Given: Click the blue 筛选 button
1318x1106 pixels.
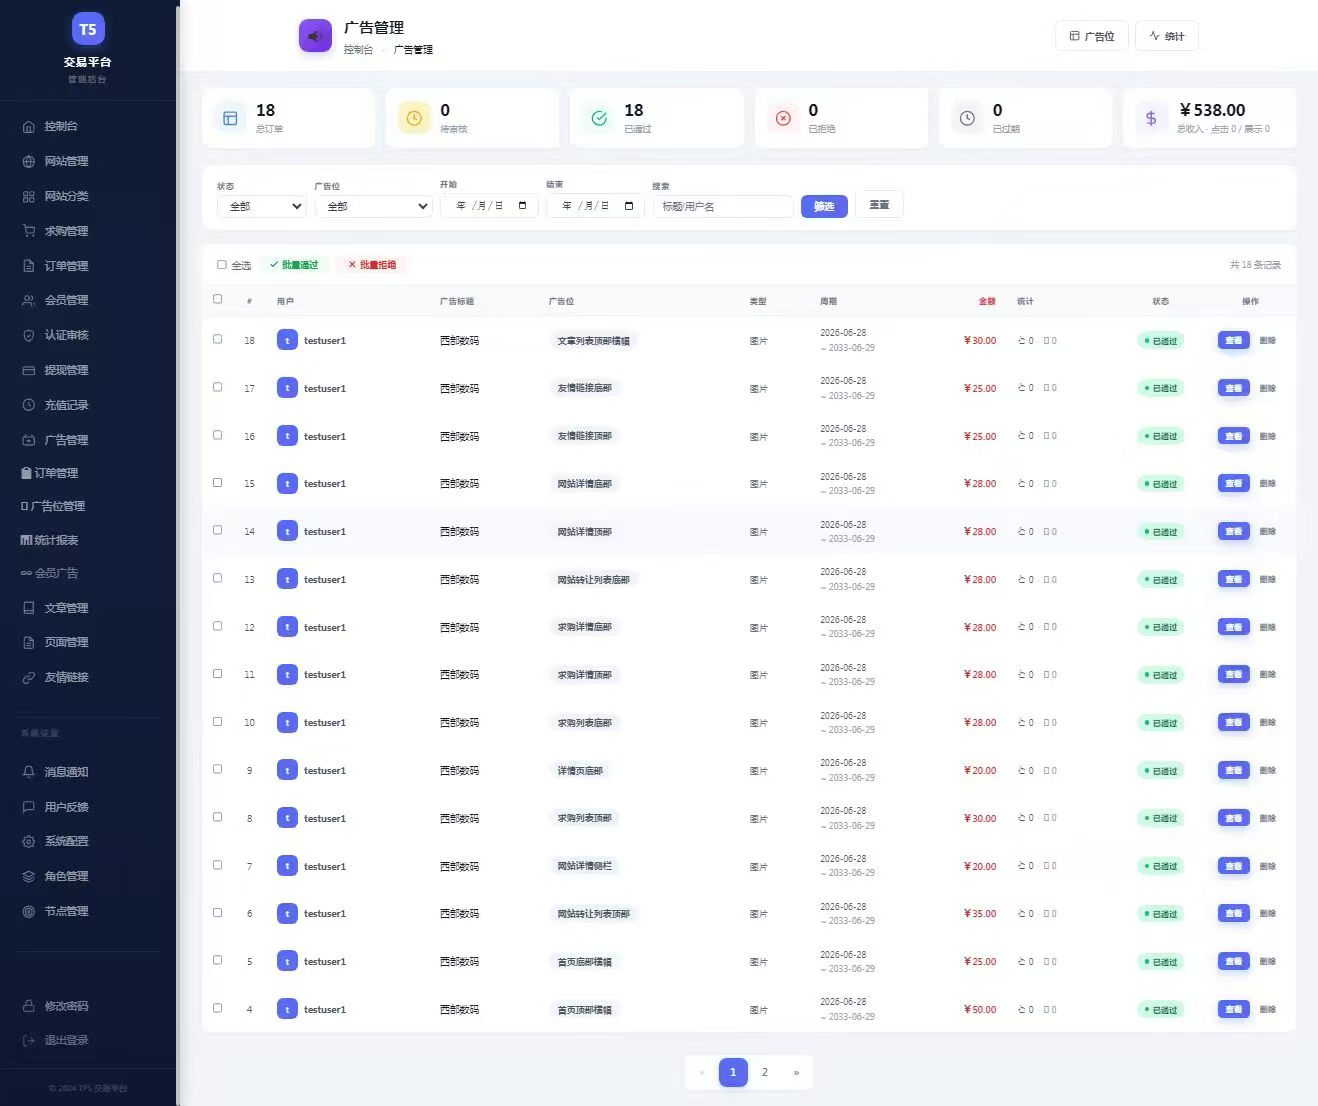Looking at the screenshot, I should pos(824,206).
